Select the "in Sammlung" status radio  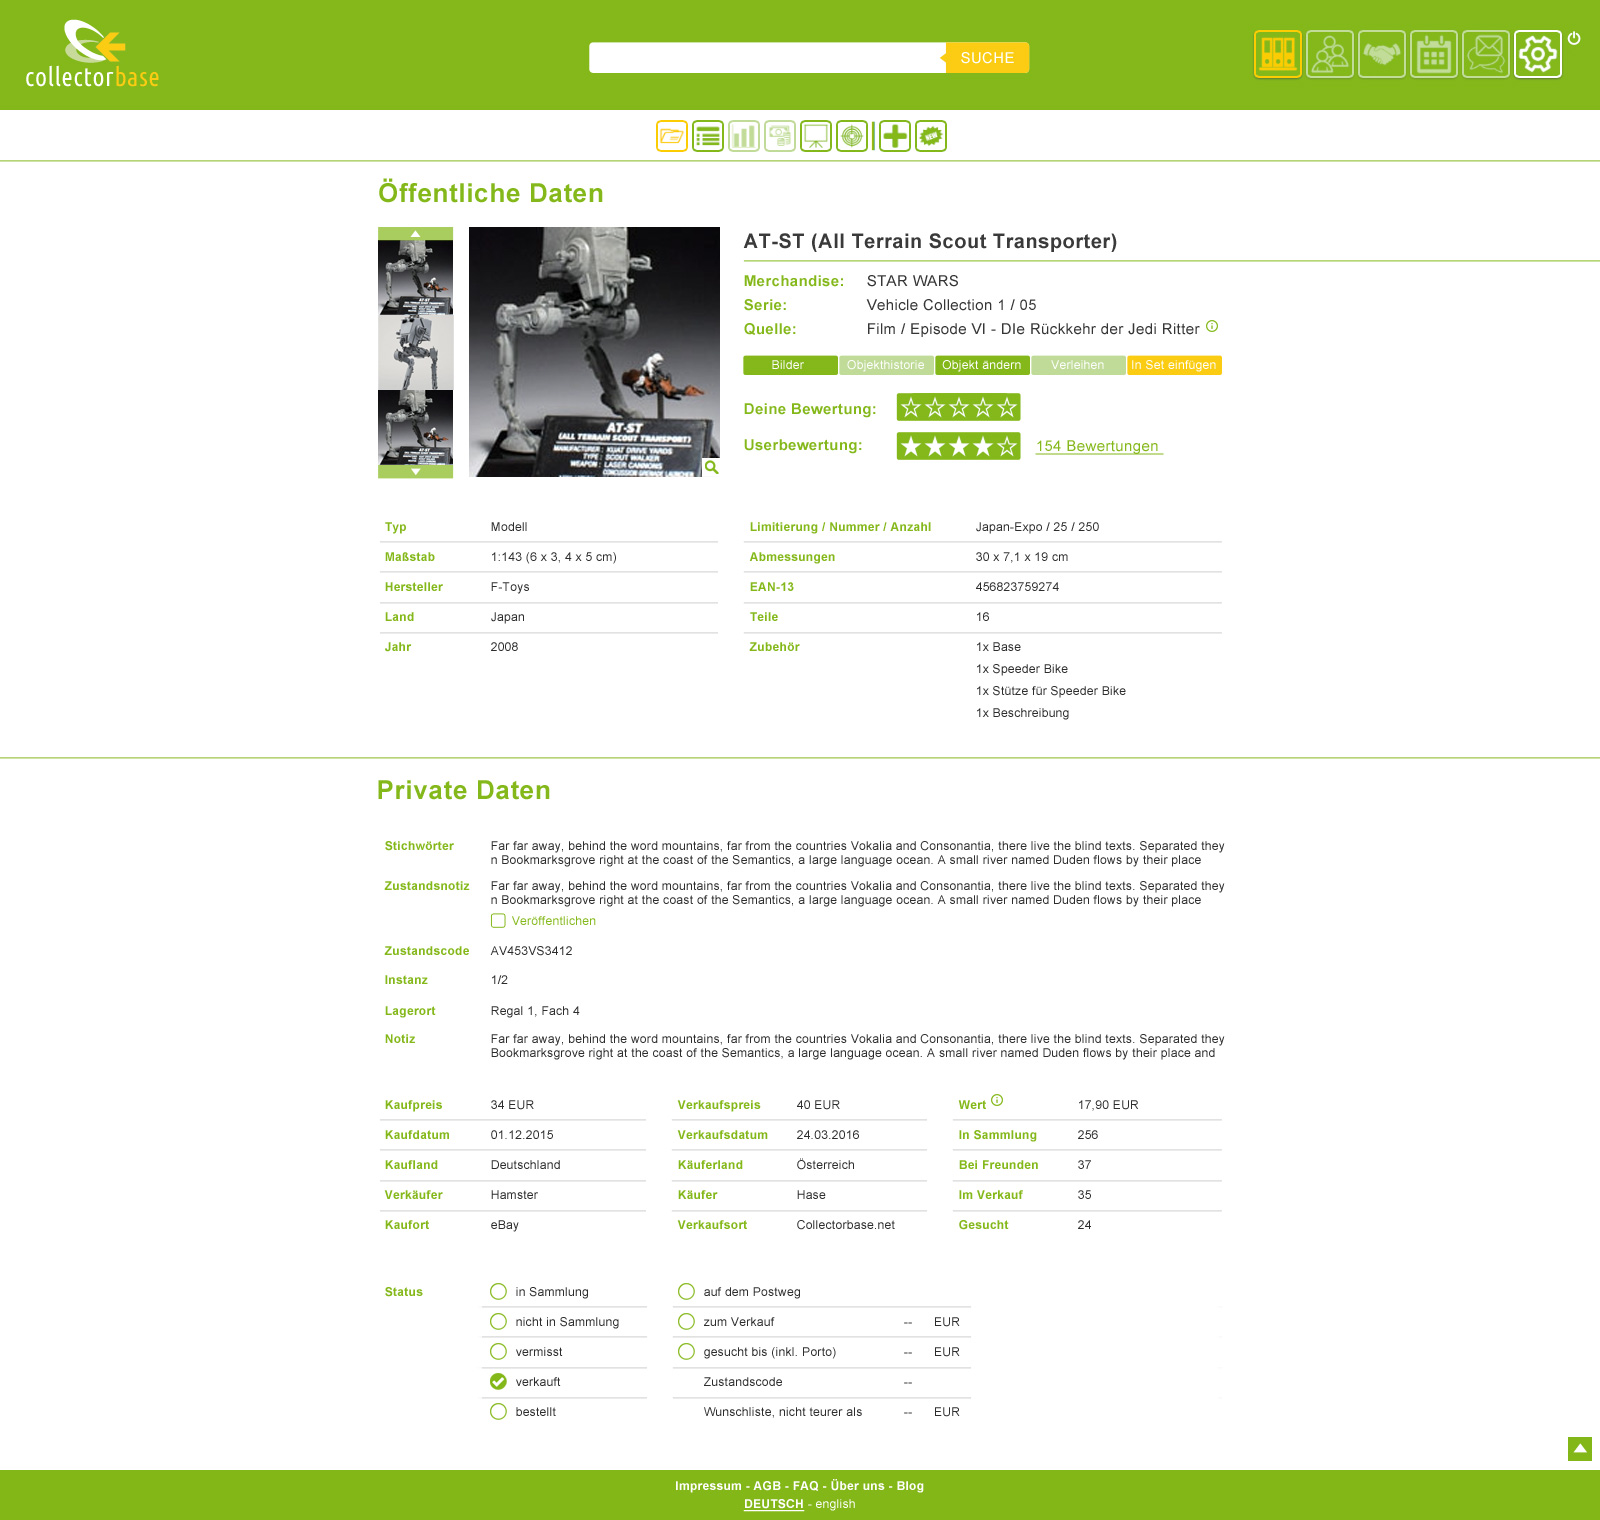498,1291
